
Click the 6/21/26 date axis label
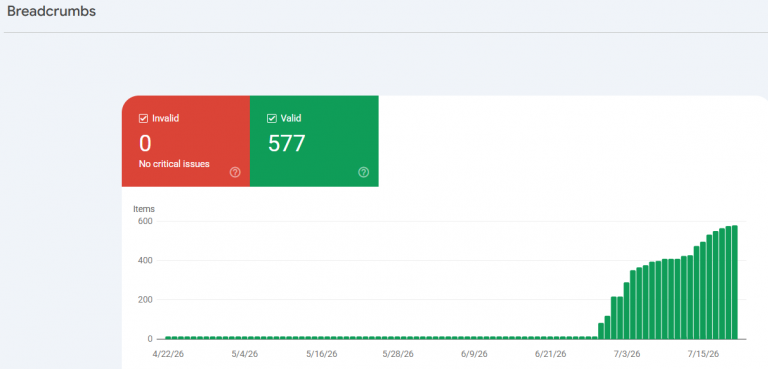(x=551, y=354)
